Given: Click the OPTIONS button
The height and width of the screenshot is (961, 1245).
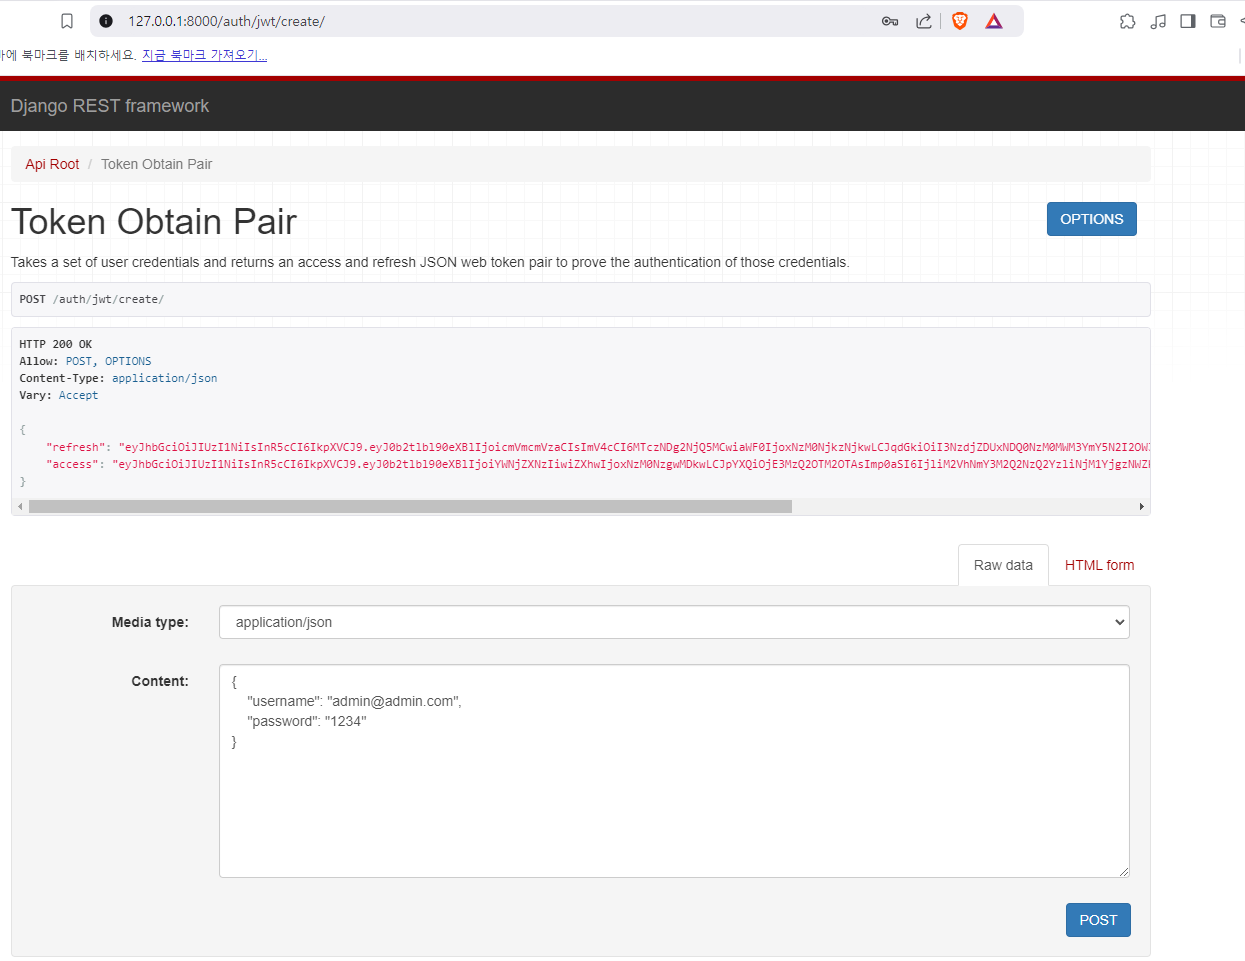Looking at the screenshot, I should (x=1092, y=219).
